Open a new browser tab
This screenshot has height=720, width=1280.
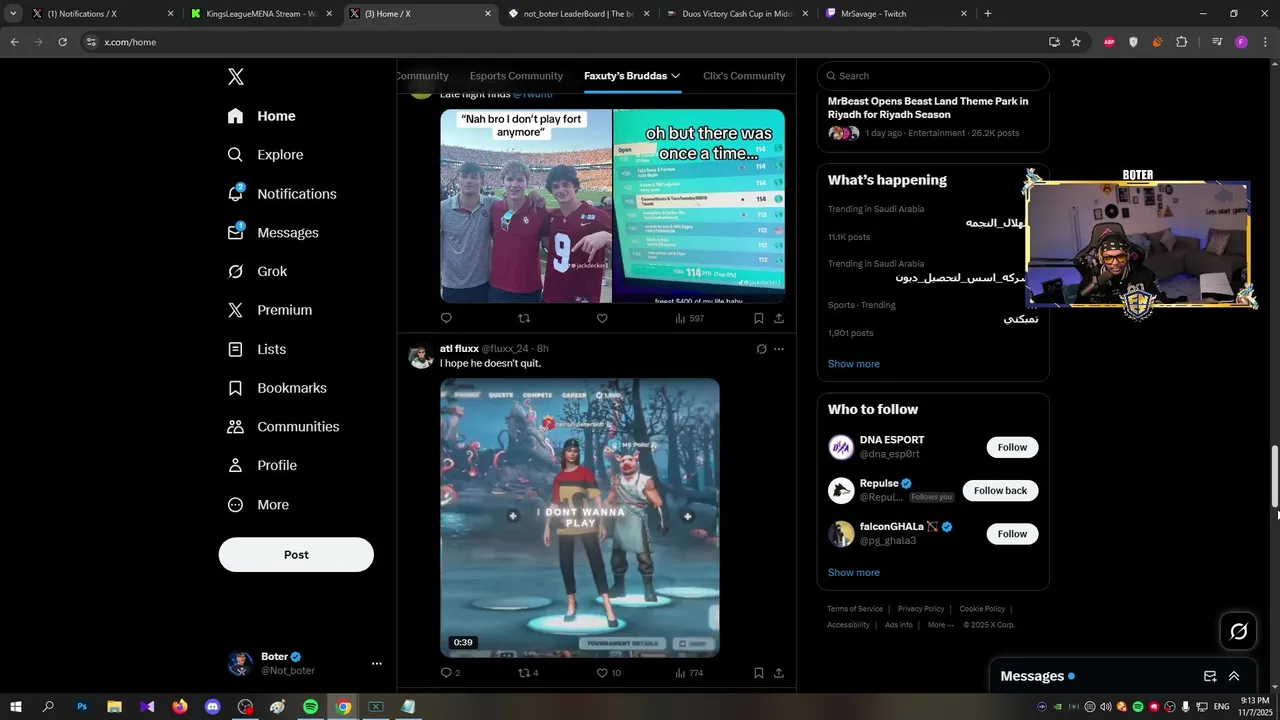pos(988,14)
